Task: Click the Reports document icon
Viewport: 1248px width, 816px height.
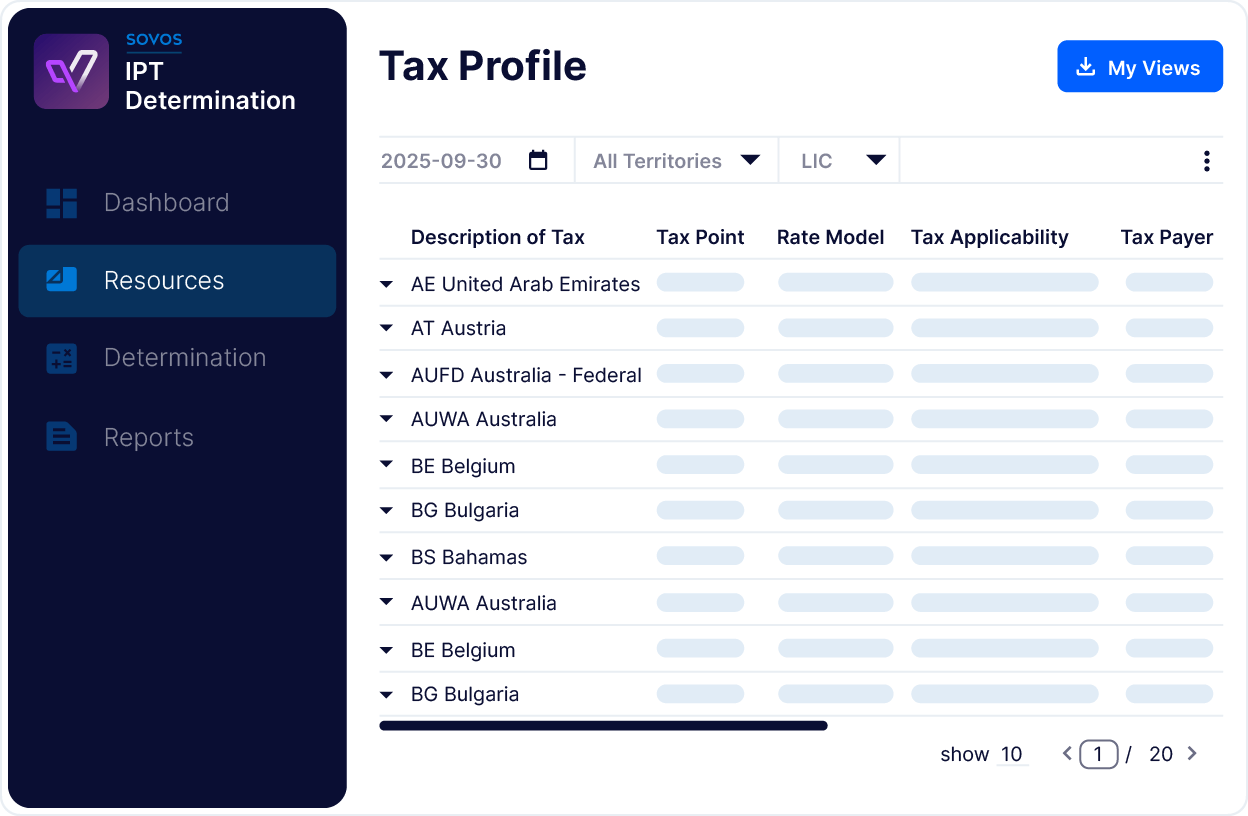Action: [x=62, y=437]
